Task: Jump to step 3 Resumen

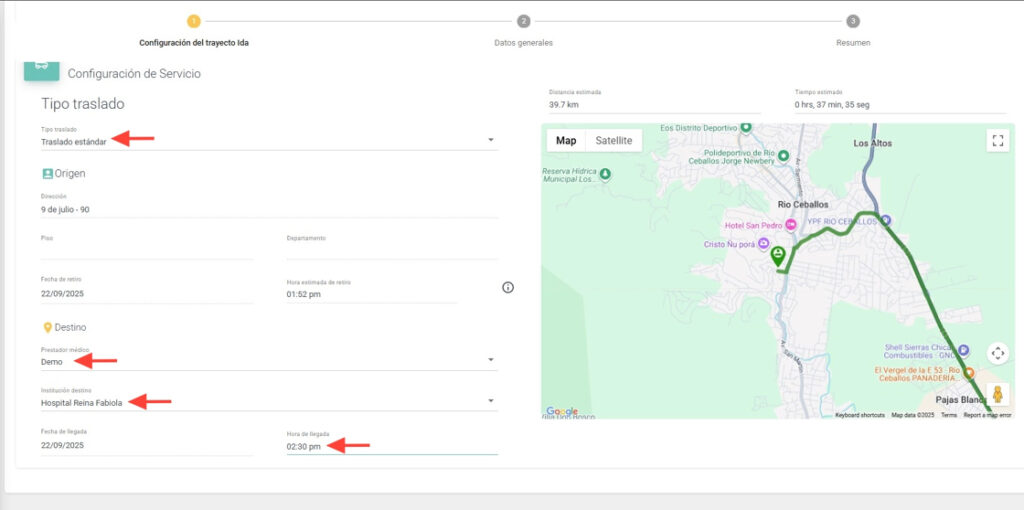Action: point(852,21)
